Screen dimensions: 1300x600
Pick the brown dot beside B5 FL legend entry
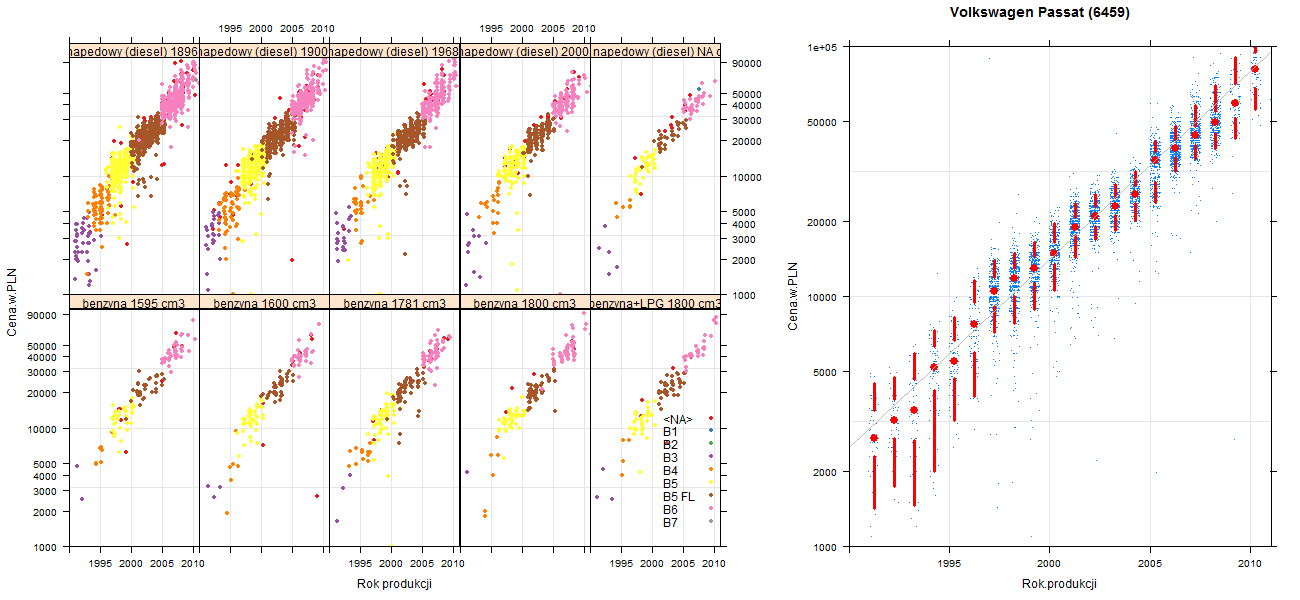(x=710, y=496)
